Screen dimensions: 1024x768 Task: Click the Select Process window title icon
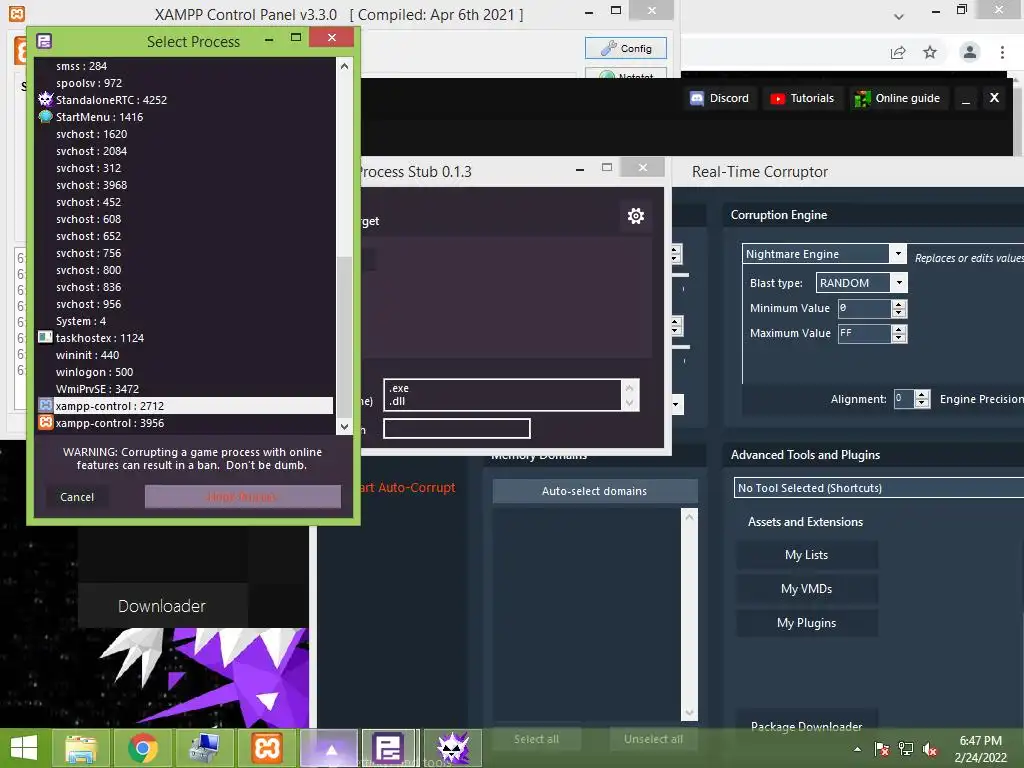44,41
